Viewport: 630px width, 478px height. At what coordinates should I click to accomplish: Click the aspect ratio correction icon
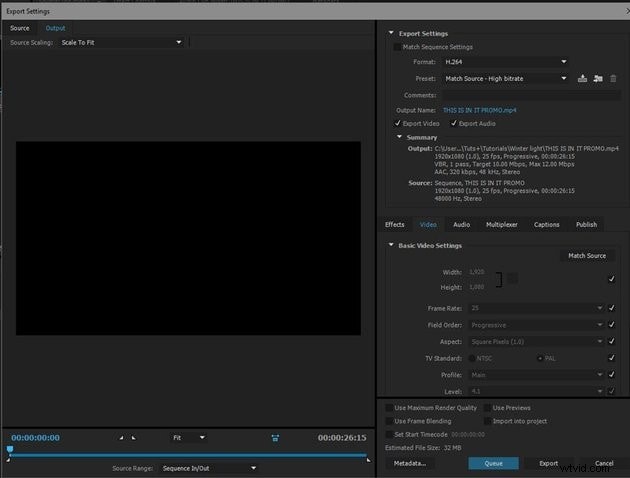(x=275, y=438)
